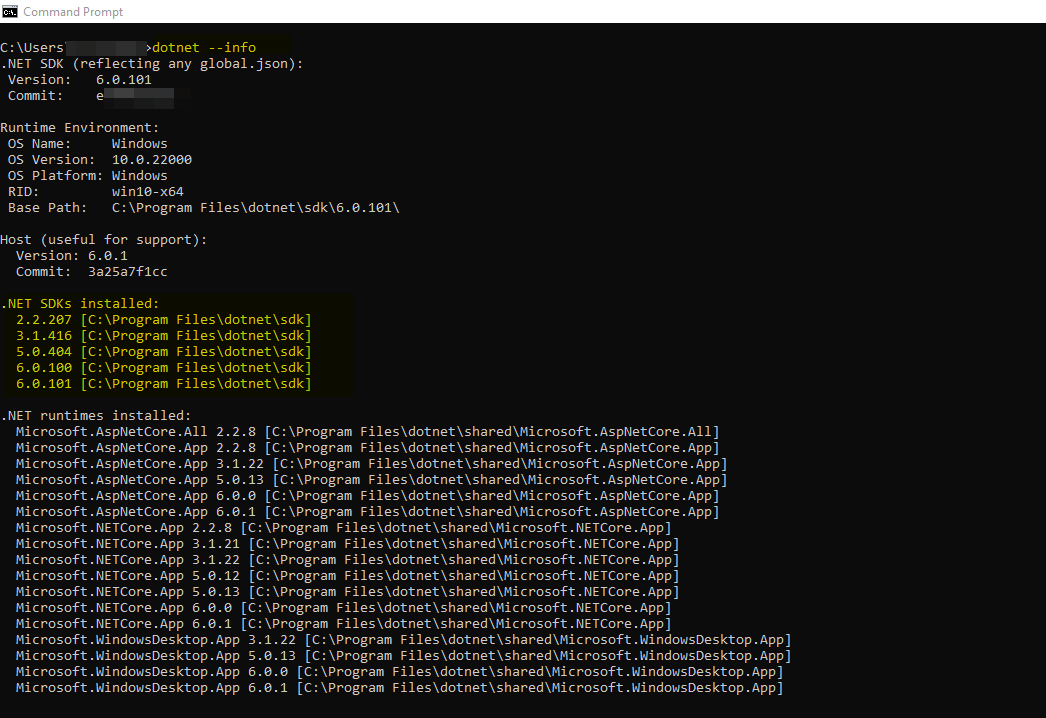Click the SDK Version: 6.0.101 line

[x=79, y=79]
